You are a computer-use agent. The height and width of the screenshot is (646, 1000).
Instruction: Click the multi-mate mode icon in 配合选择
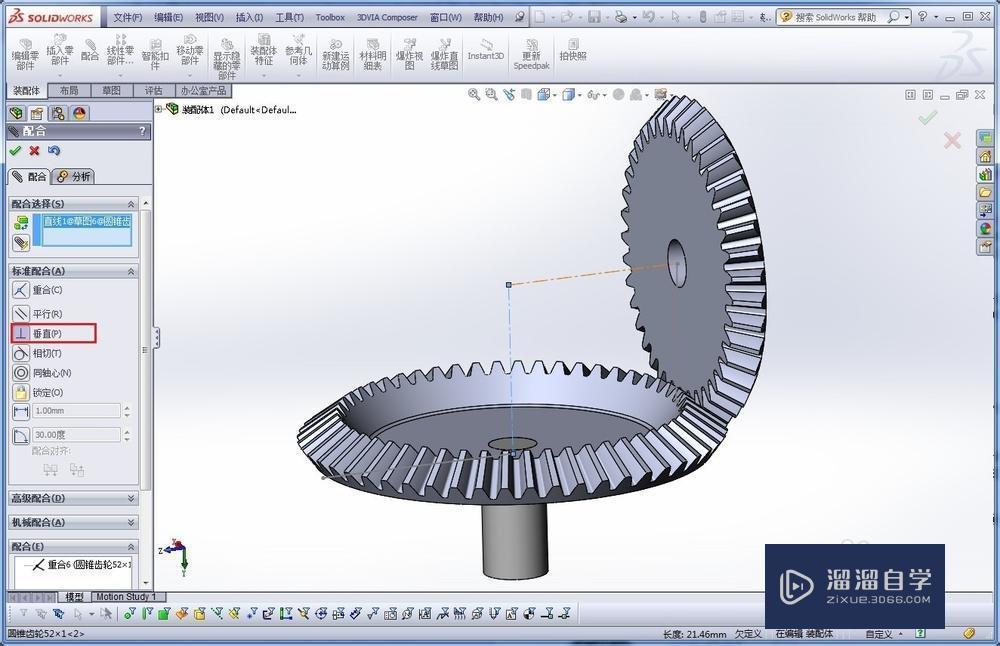click(21, 244)
